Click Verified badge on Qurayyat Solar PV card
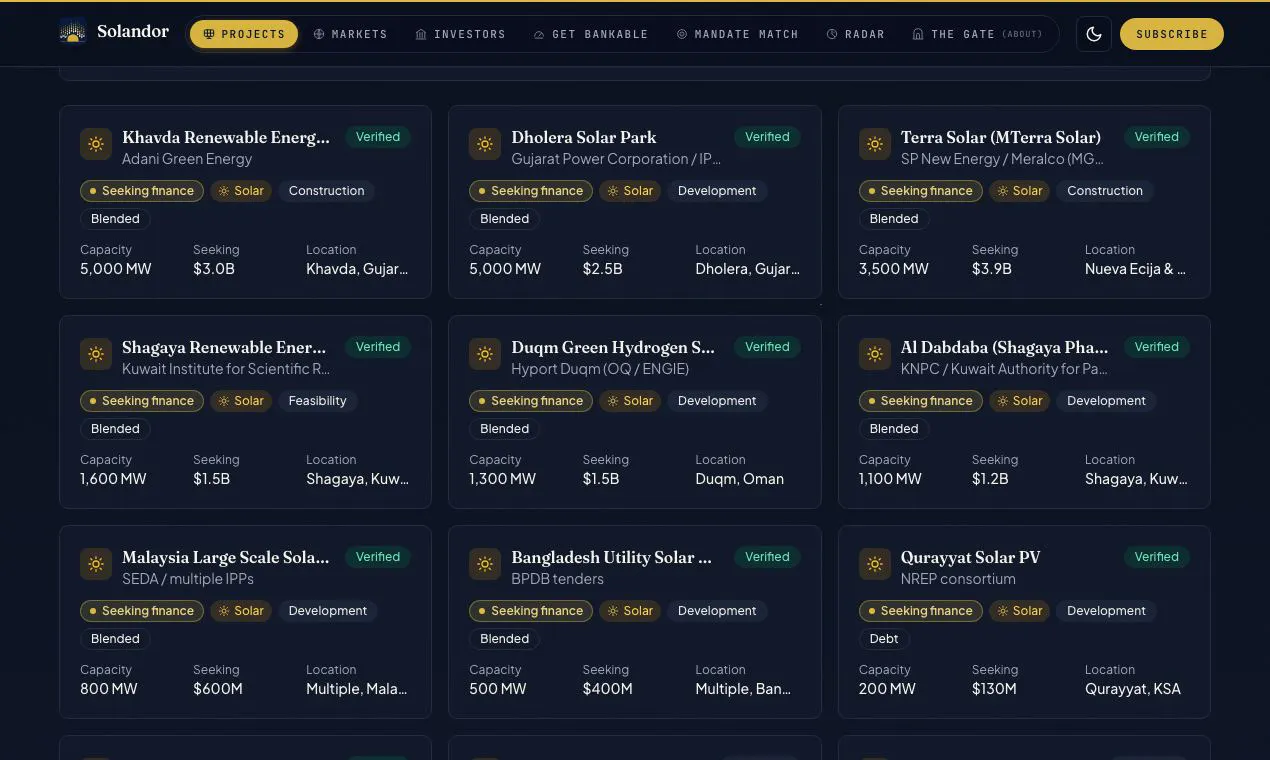 [x=1157, y=557]
